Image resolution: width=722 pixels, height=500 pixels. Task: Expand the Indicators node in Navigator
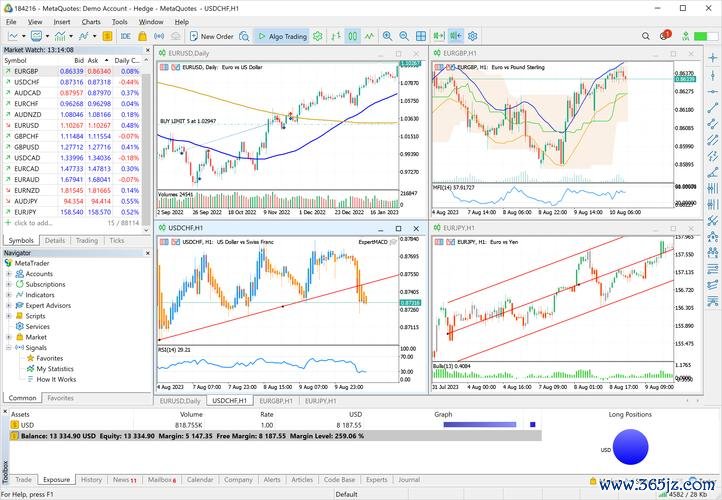8,295
